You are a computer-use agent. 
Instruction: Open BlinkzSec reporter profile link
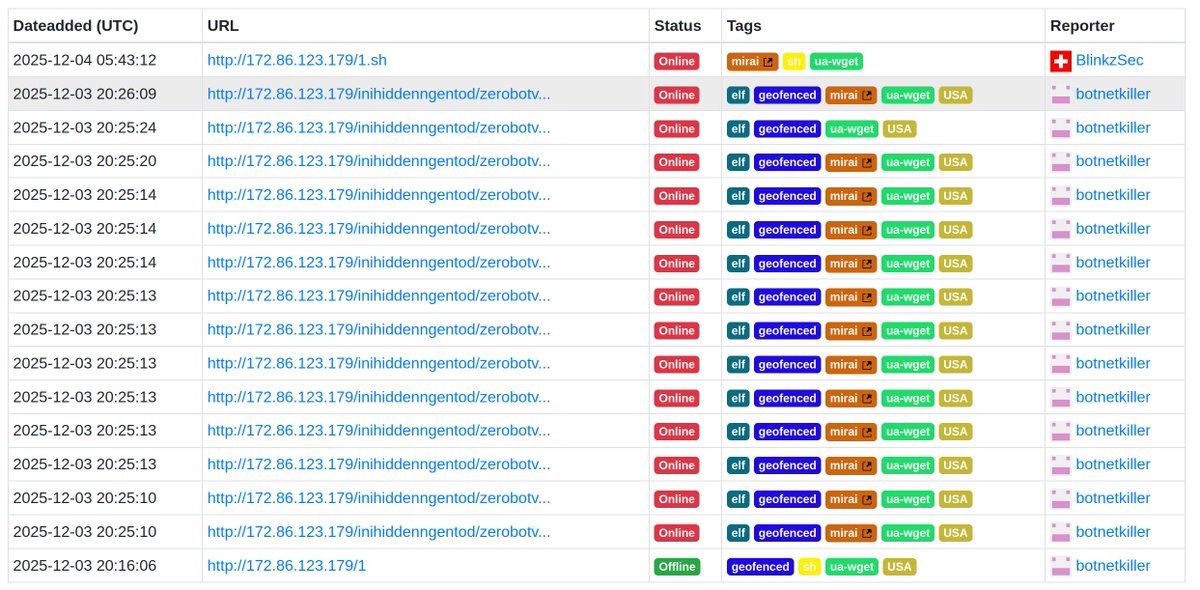1110,60
